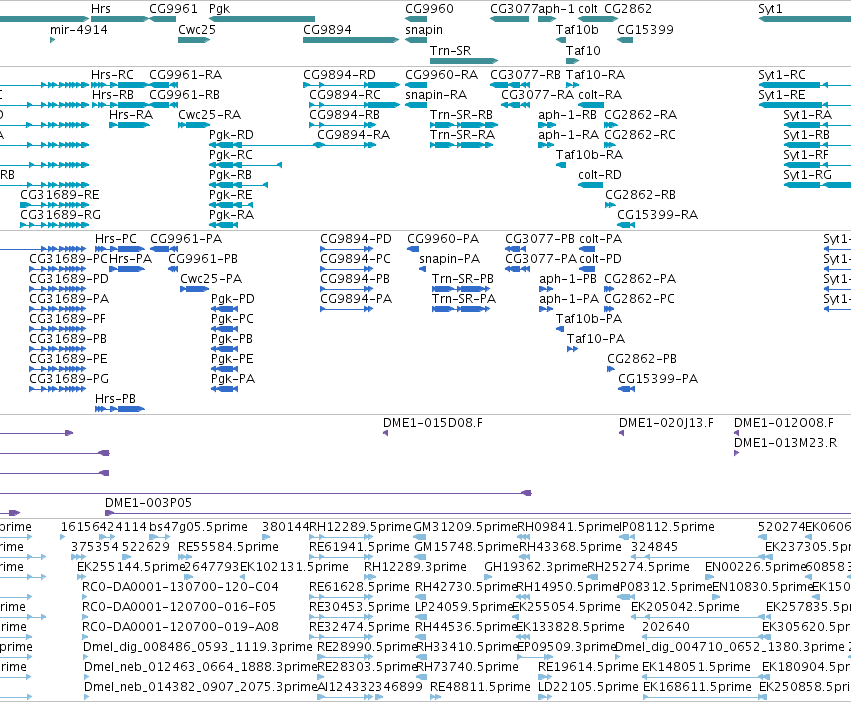Select protein Trn-SR-PB
The image size is (851, 702).
(x=463, y=279)
